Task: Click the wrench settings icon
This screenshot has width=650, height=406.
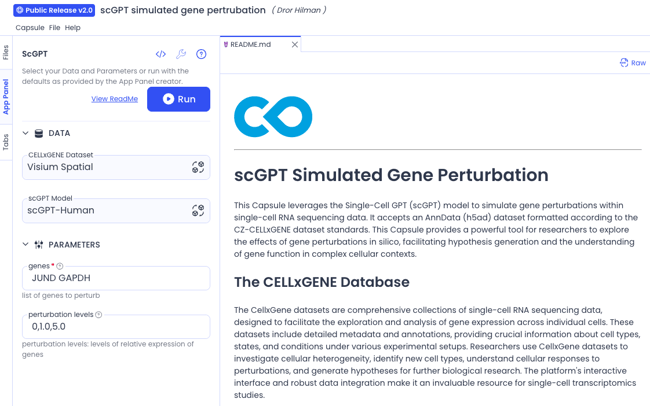Action: (181, 54)
